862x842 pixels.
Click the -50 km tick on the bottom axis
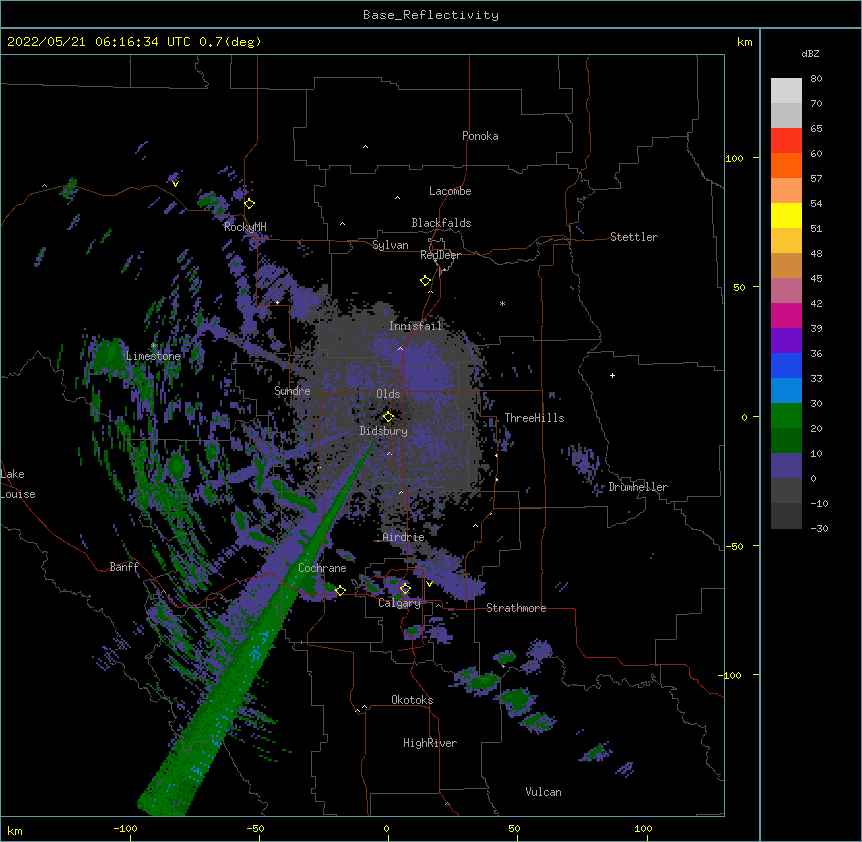tap(255, 828)
